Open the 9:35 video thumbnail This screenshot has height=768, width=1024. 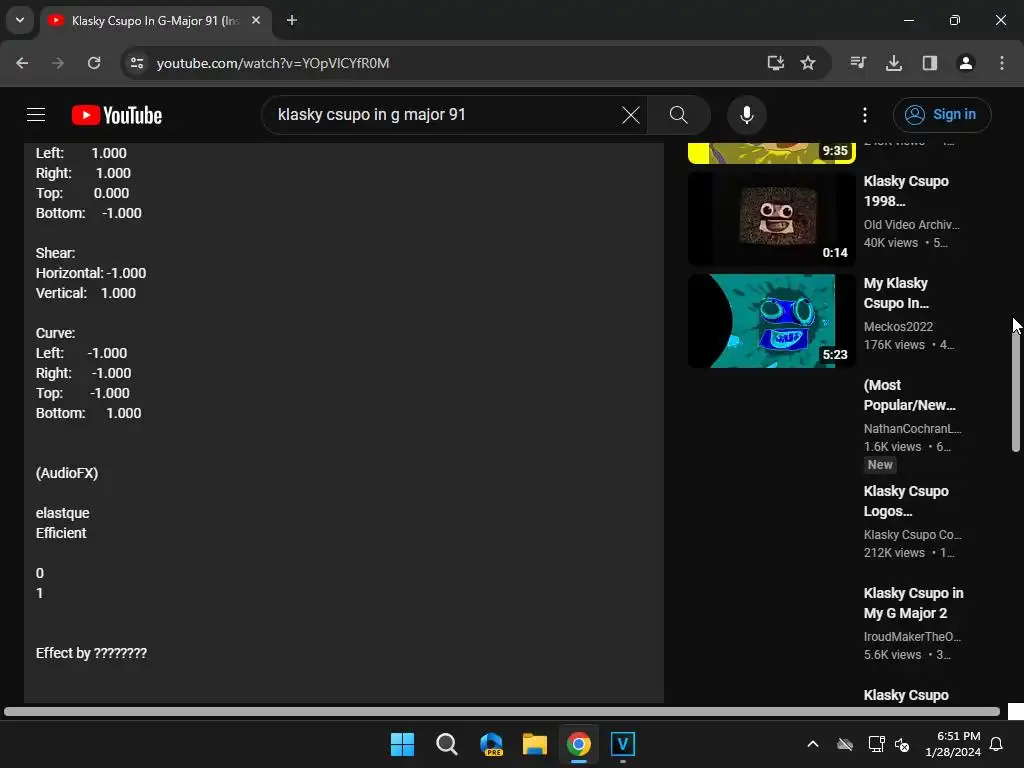(771, 153)
